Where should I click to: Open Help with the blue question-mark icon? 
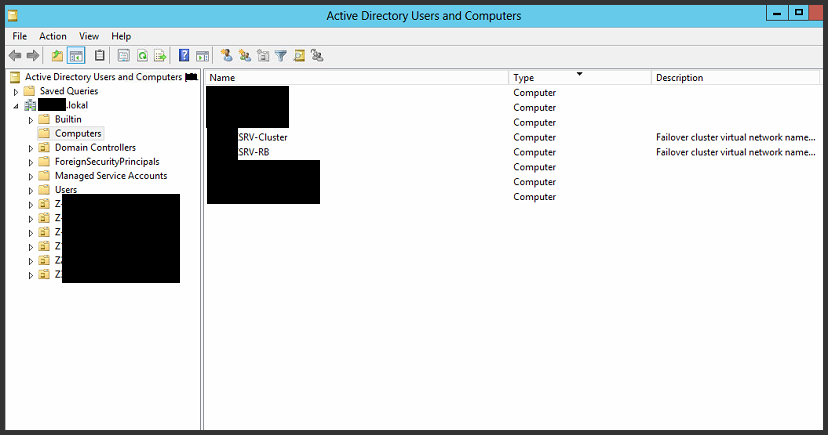[184, 55]
